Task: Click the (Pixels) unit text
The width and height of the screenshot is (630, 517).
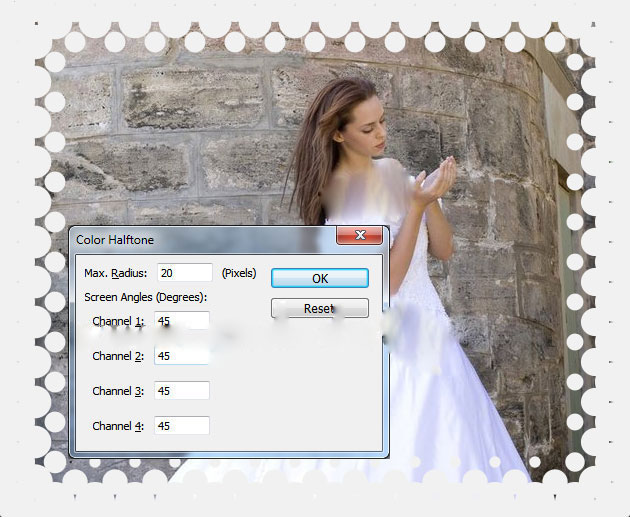Action: pos(239,273)
